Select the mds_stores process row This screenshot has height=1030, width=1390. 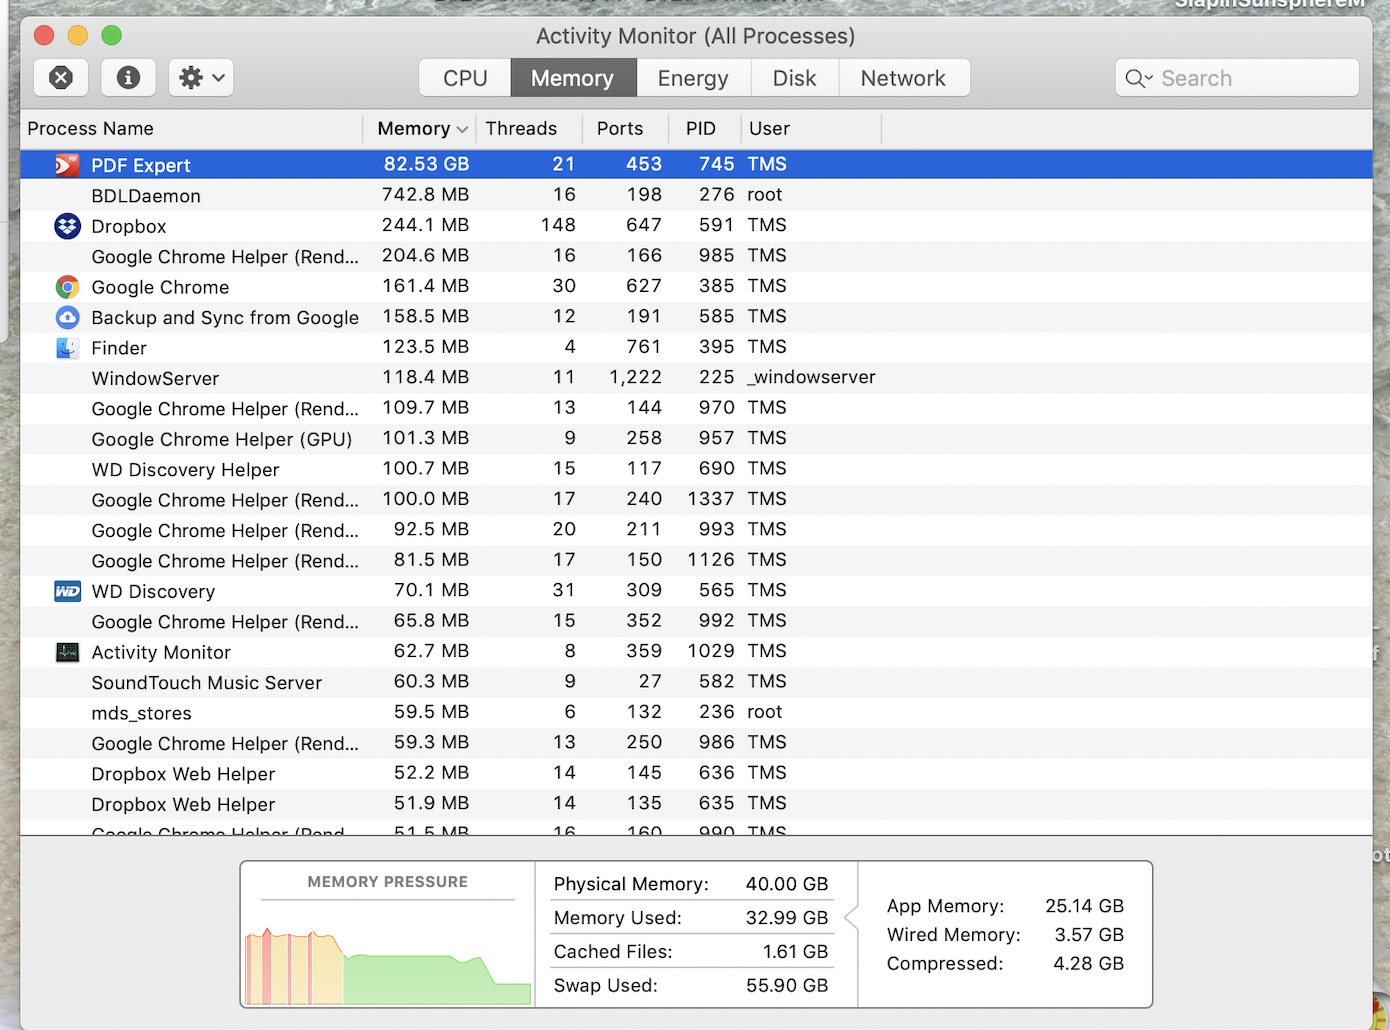coord(696,713)
